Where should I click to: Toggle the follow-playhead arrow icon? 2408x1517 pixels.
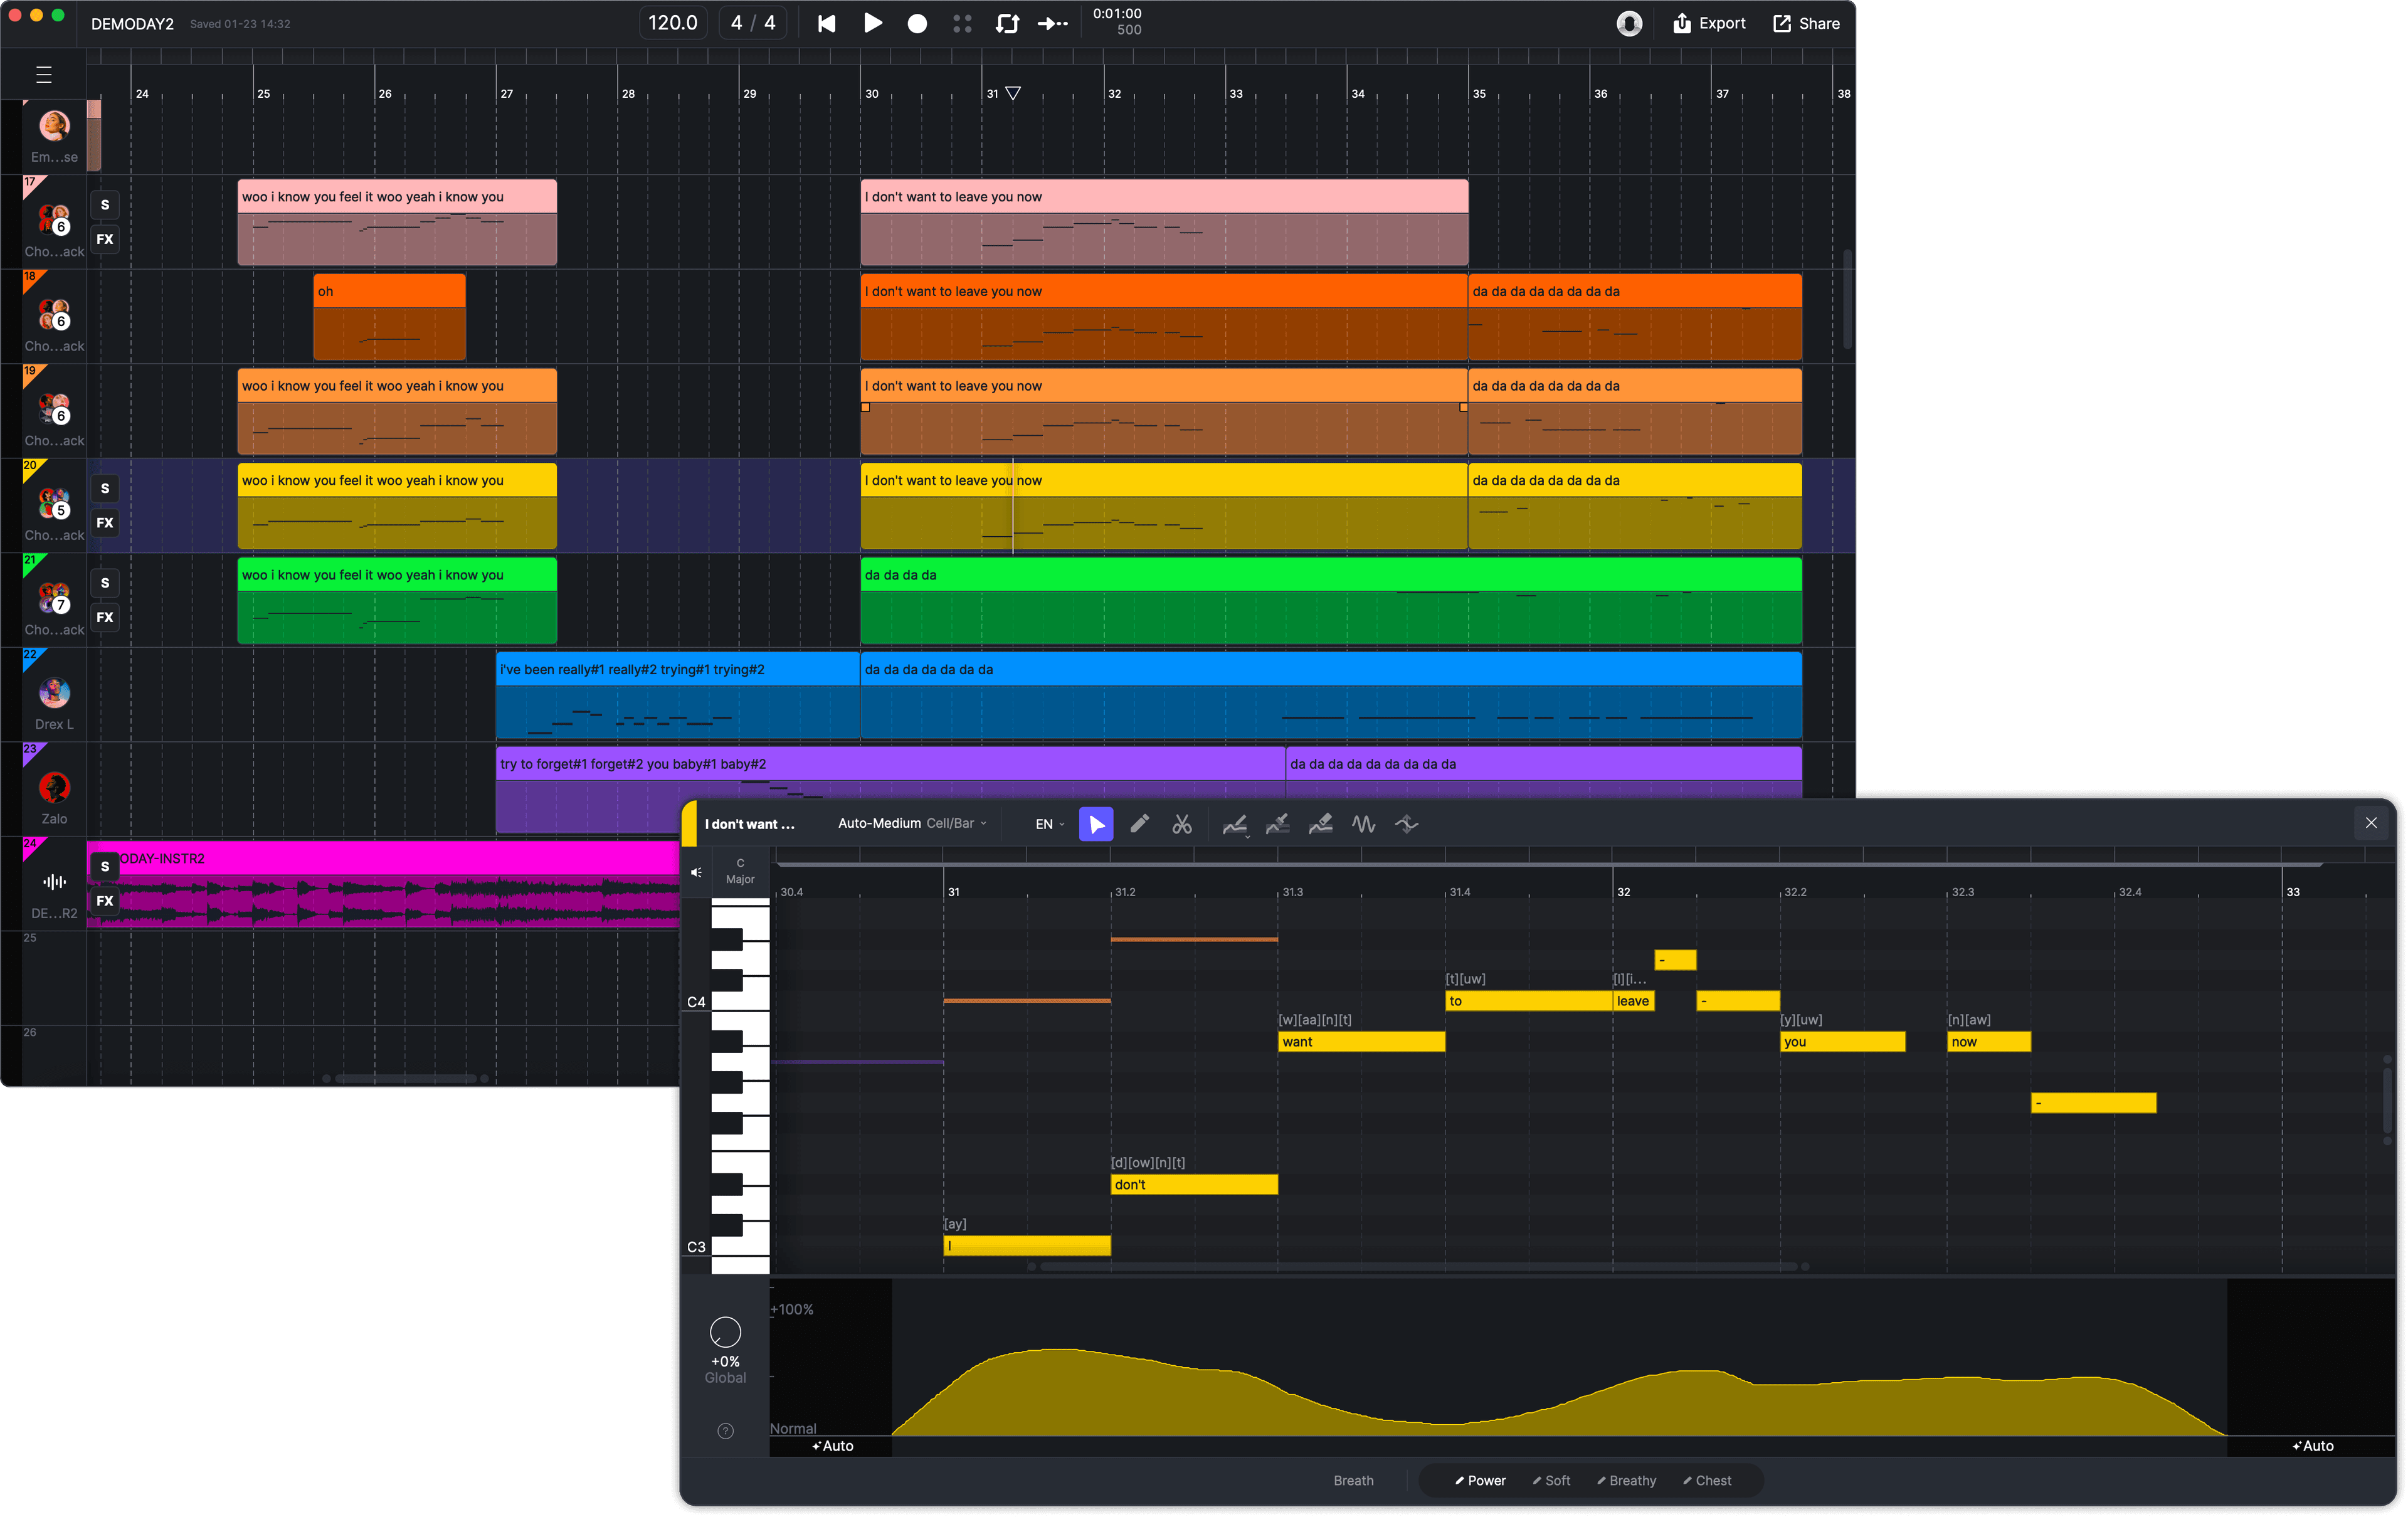pos(1052,23)
